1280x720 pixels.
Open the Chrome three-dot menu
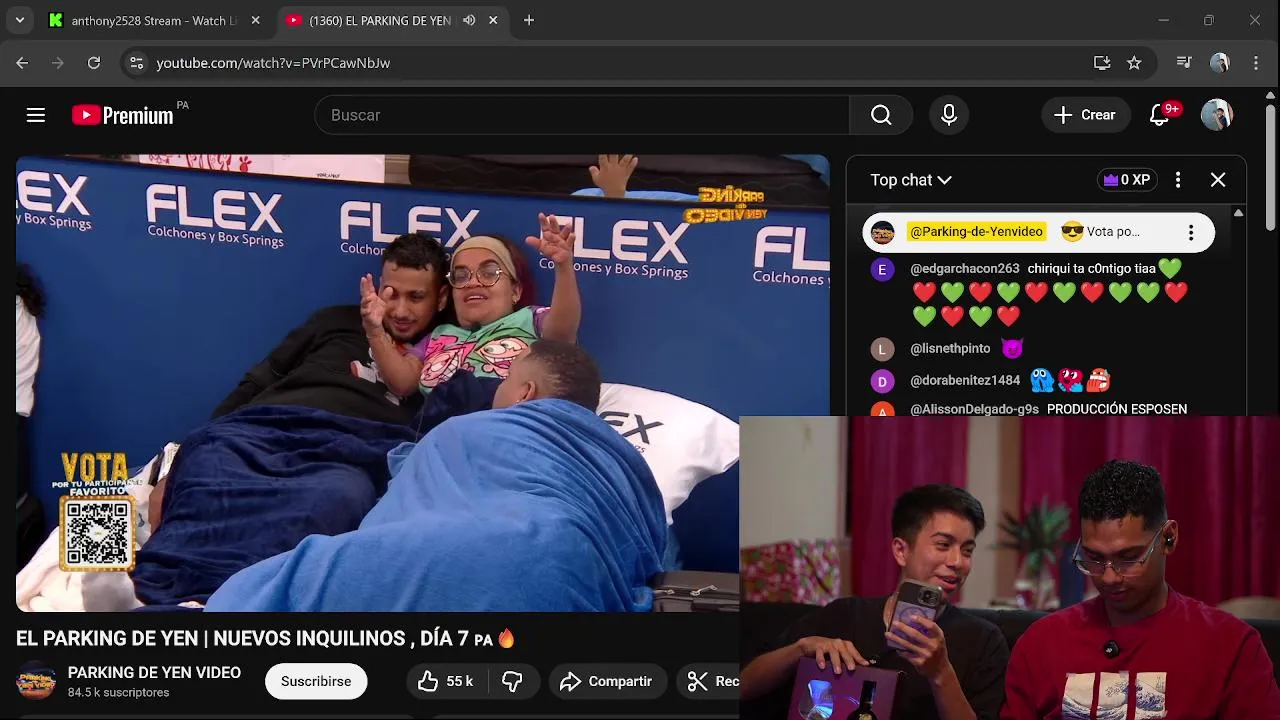pos(1256,62)
